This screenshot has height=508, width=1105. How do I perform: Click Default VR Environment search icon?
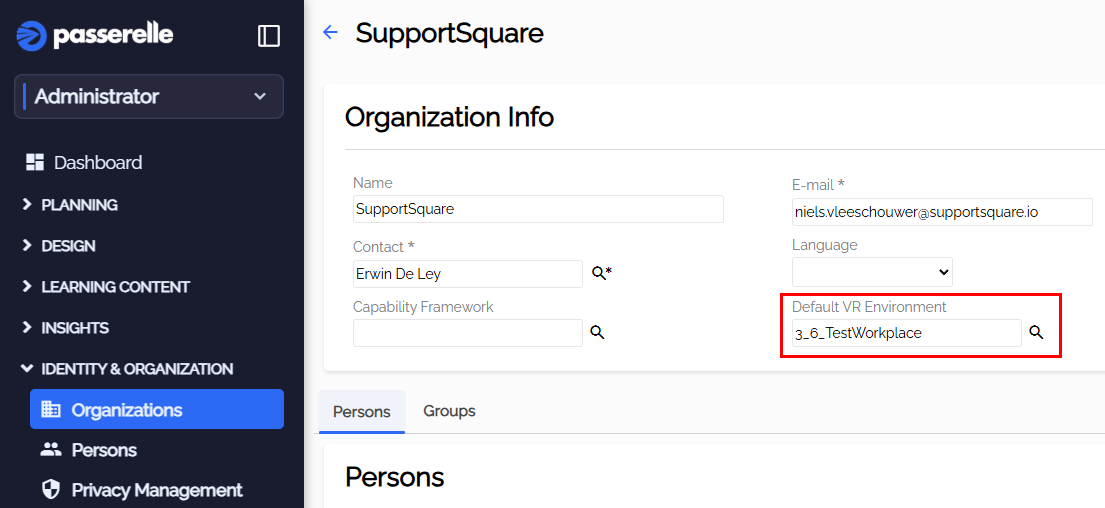click(x=1036, y=333)
